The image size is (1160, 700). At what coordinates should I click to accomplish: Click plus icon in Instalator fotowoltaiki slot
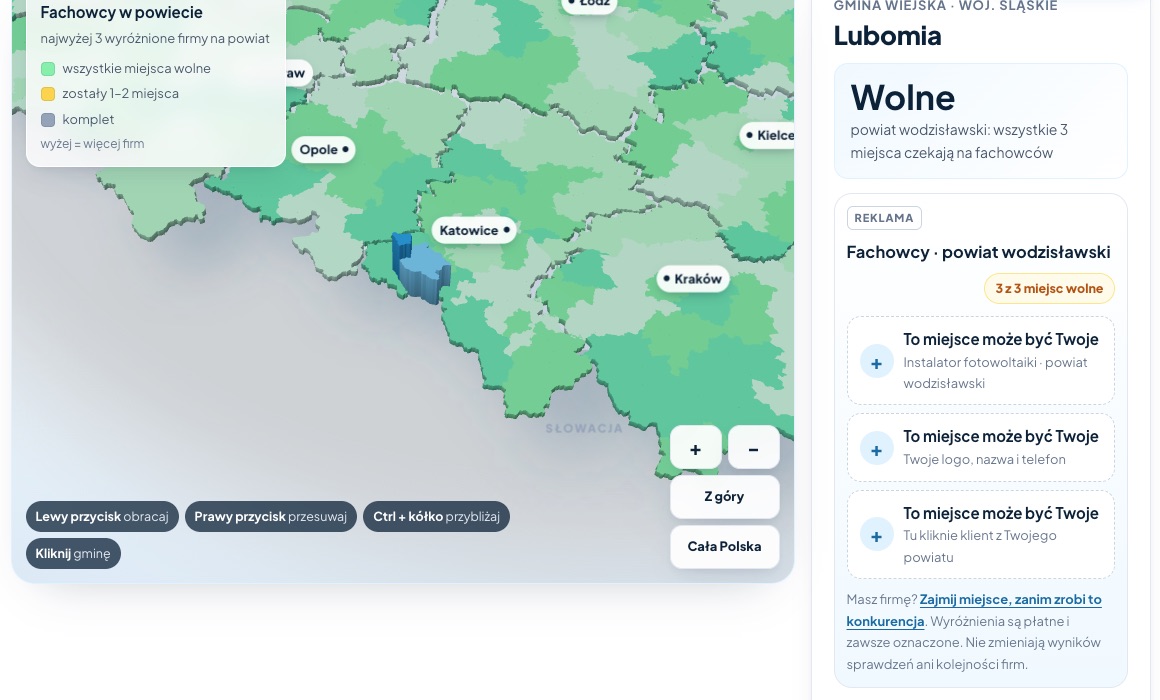pos(876,363)
